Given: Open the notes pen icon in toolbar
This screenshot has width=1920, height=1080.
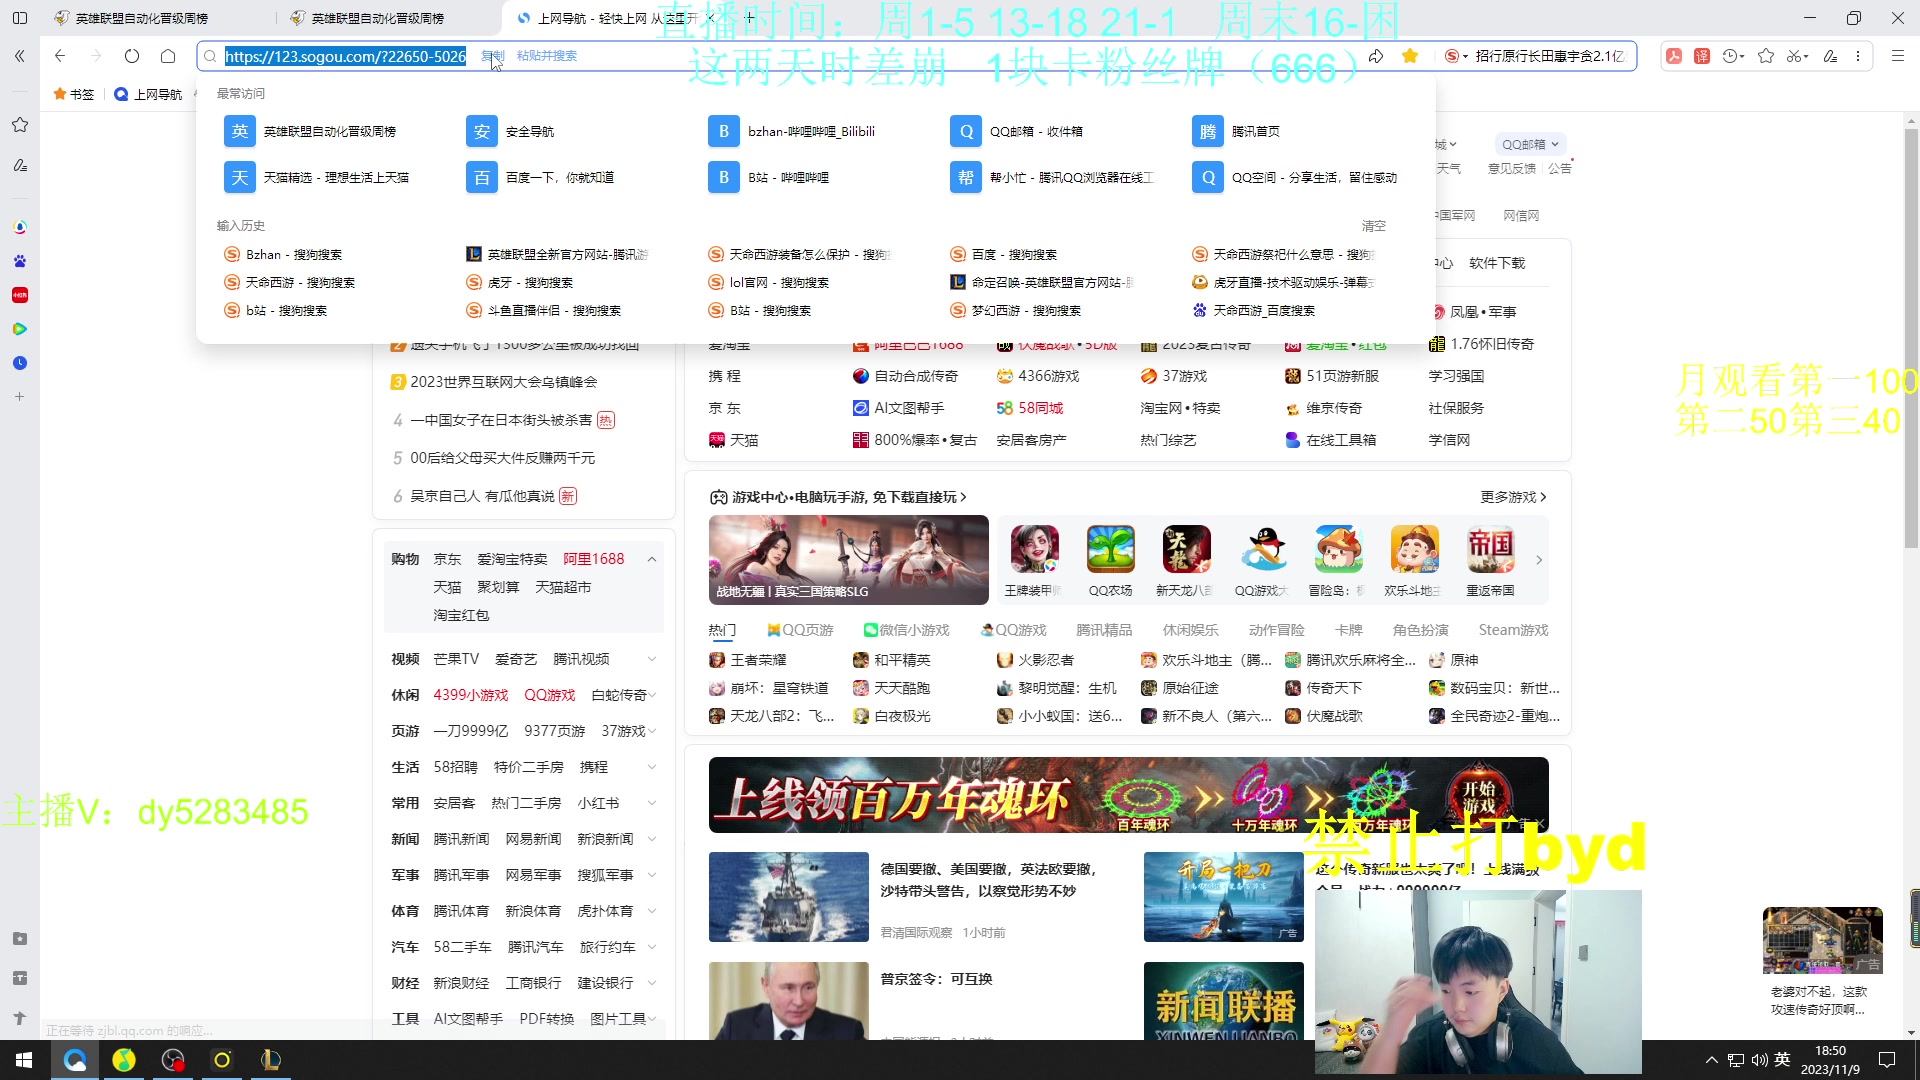Looking at the screenshot, I should pos(1830,56).
